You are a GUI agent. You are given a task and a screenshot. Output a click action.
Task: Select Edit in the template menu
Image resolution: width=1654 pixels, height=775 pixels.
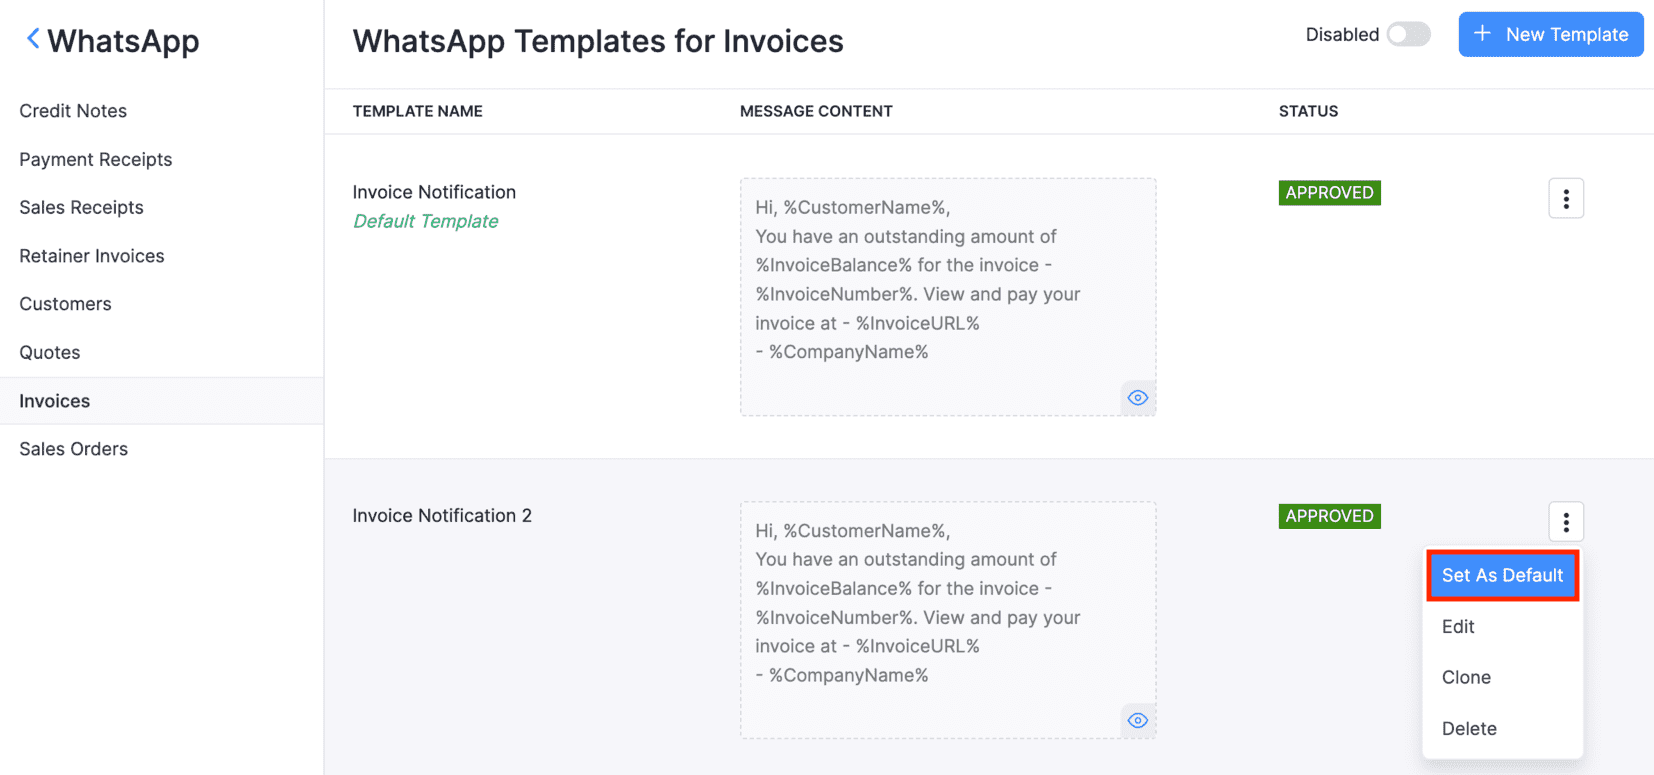1458,627
